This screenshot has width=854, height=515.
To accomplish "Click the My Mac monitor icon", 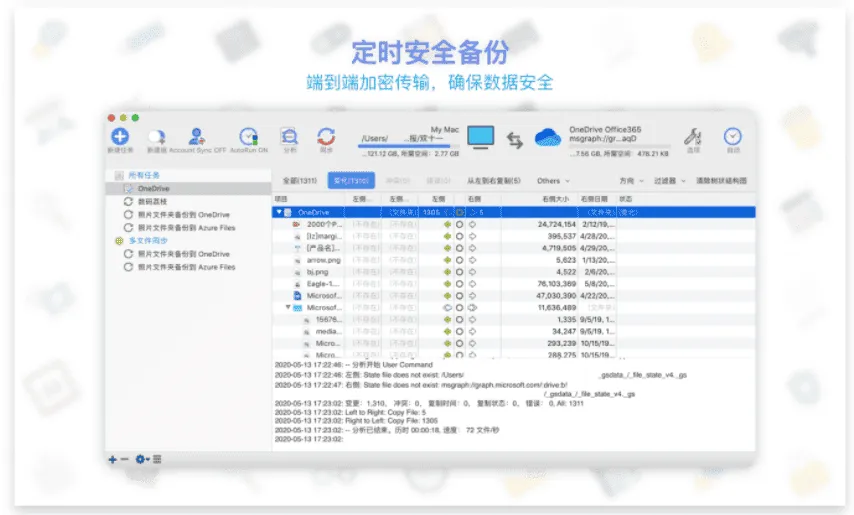I will [481, 137].
